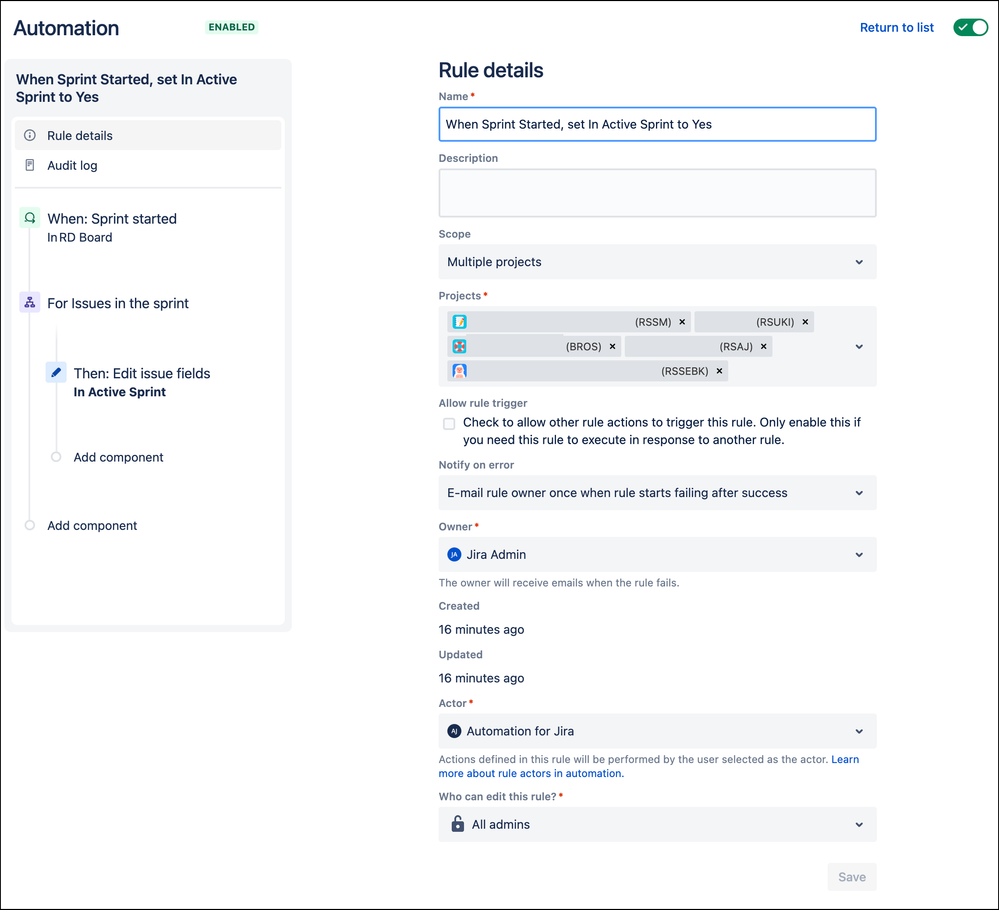
Task: Click the bottom-level Add component
Action: pyautogui.click(x=92, y=525)
